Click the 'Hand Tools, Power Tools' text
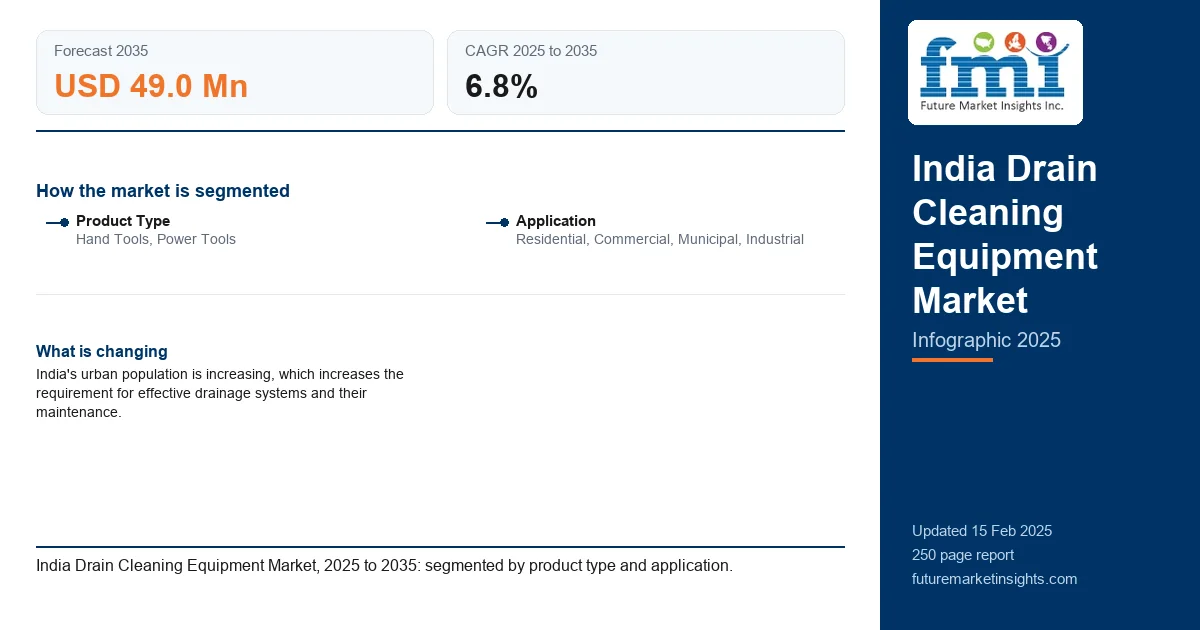1200x630 pixels. (x=156, y=239)
